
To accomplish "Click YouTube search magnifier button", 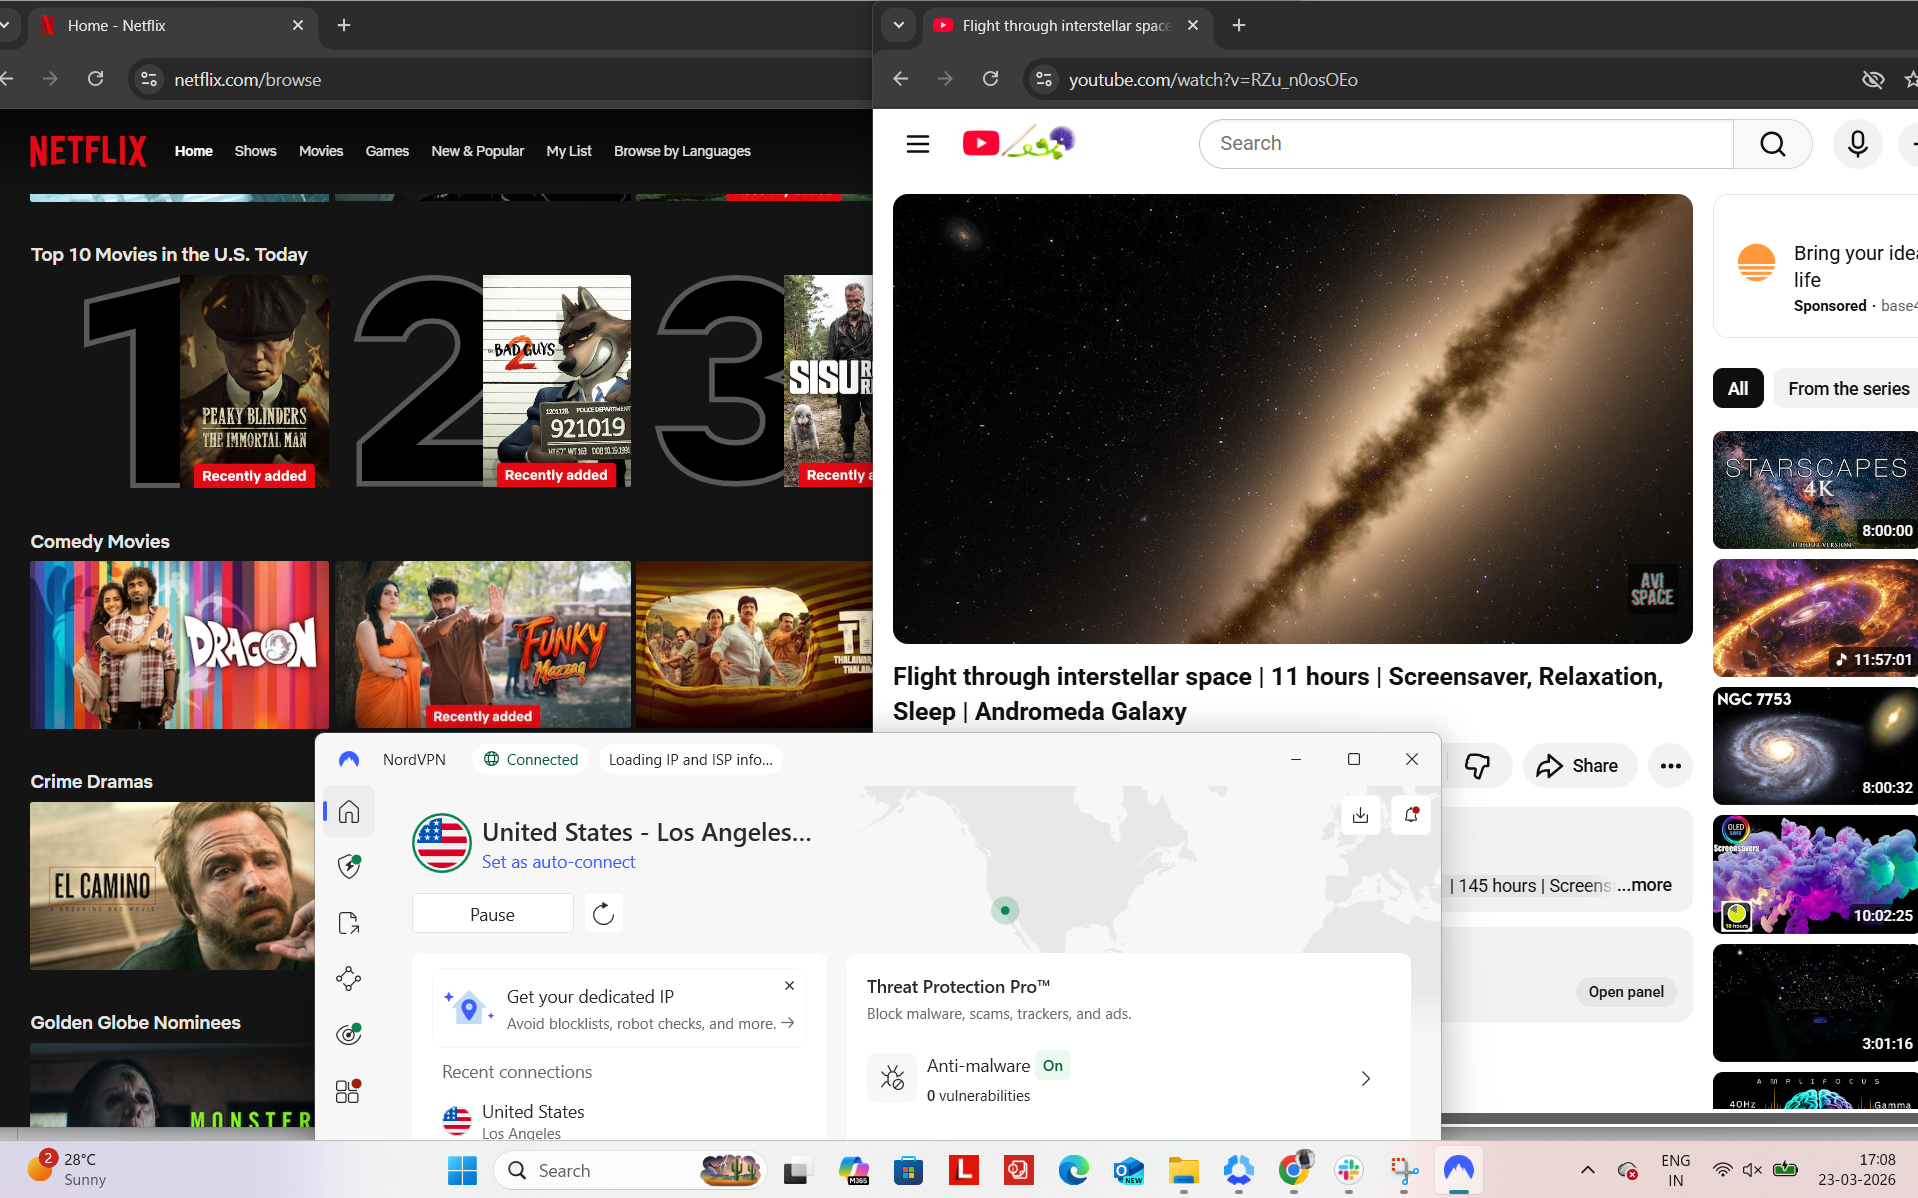I will (1772, 144).
